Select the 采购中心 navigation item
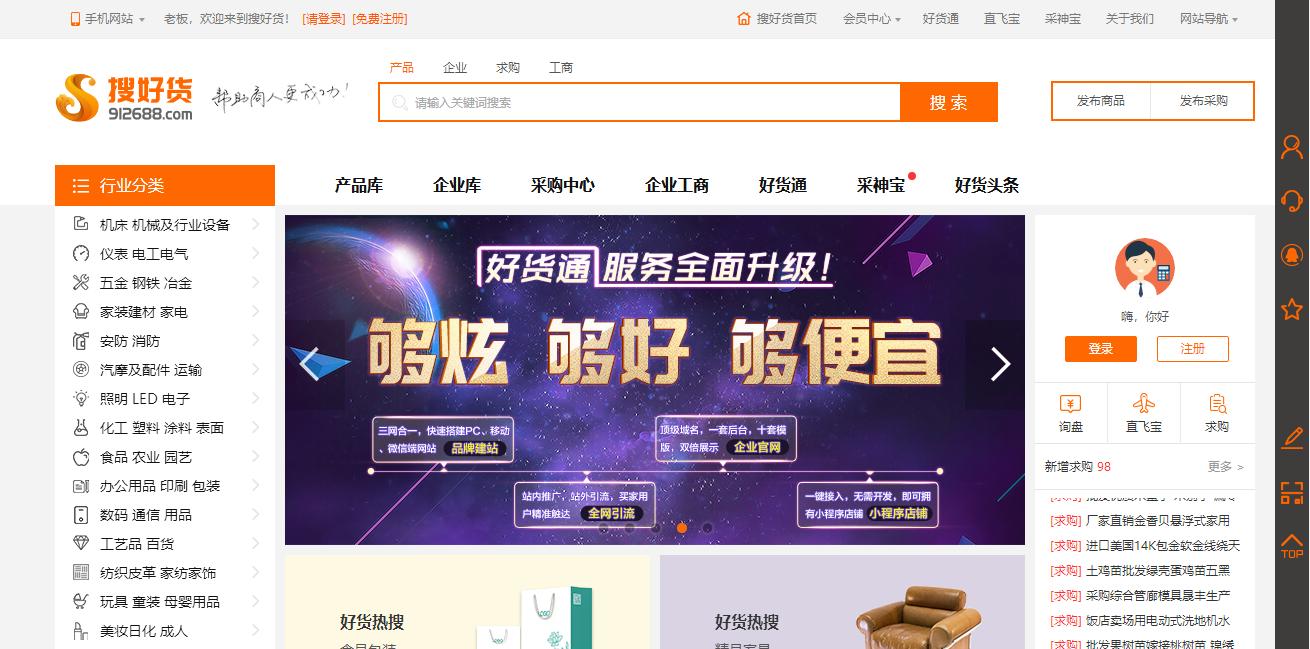The image size is (1310, 649). point(563,185)
